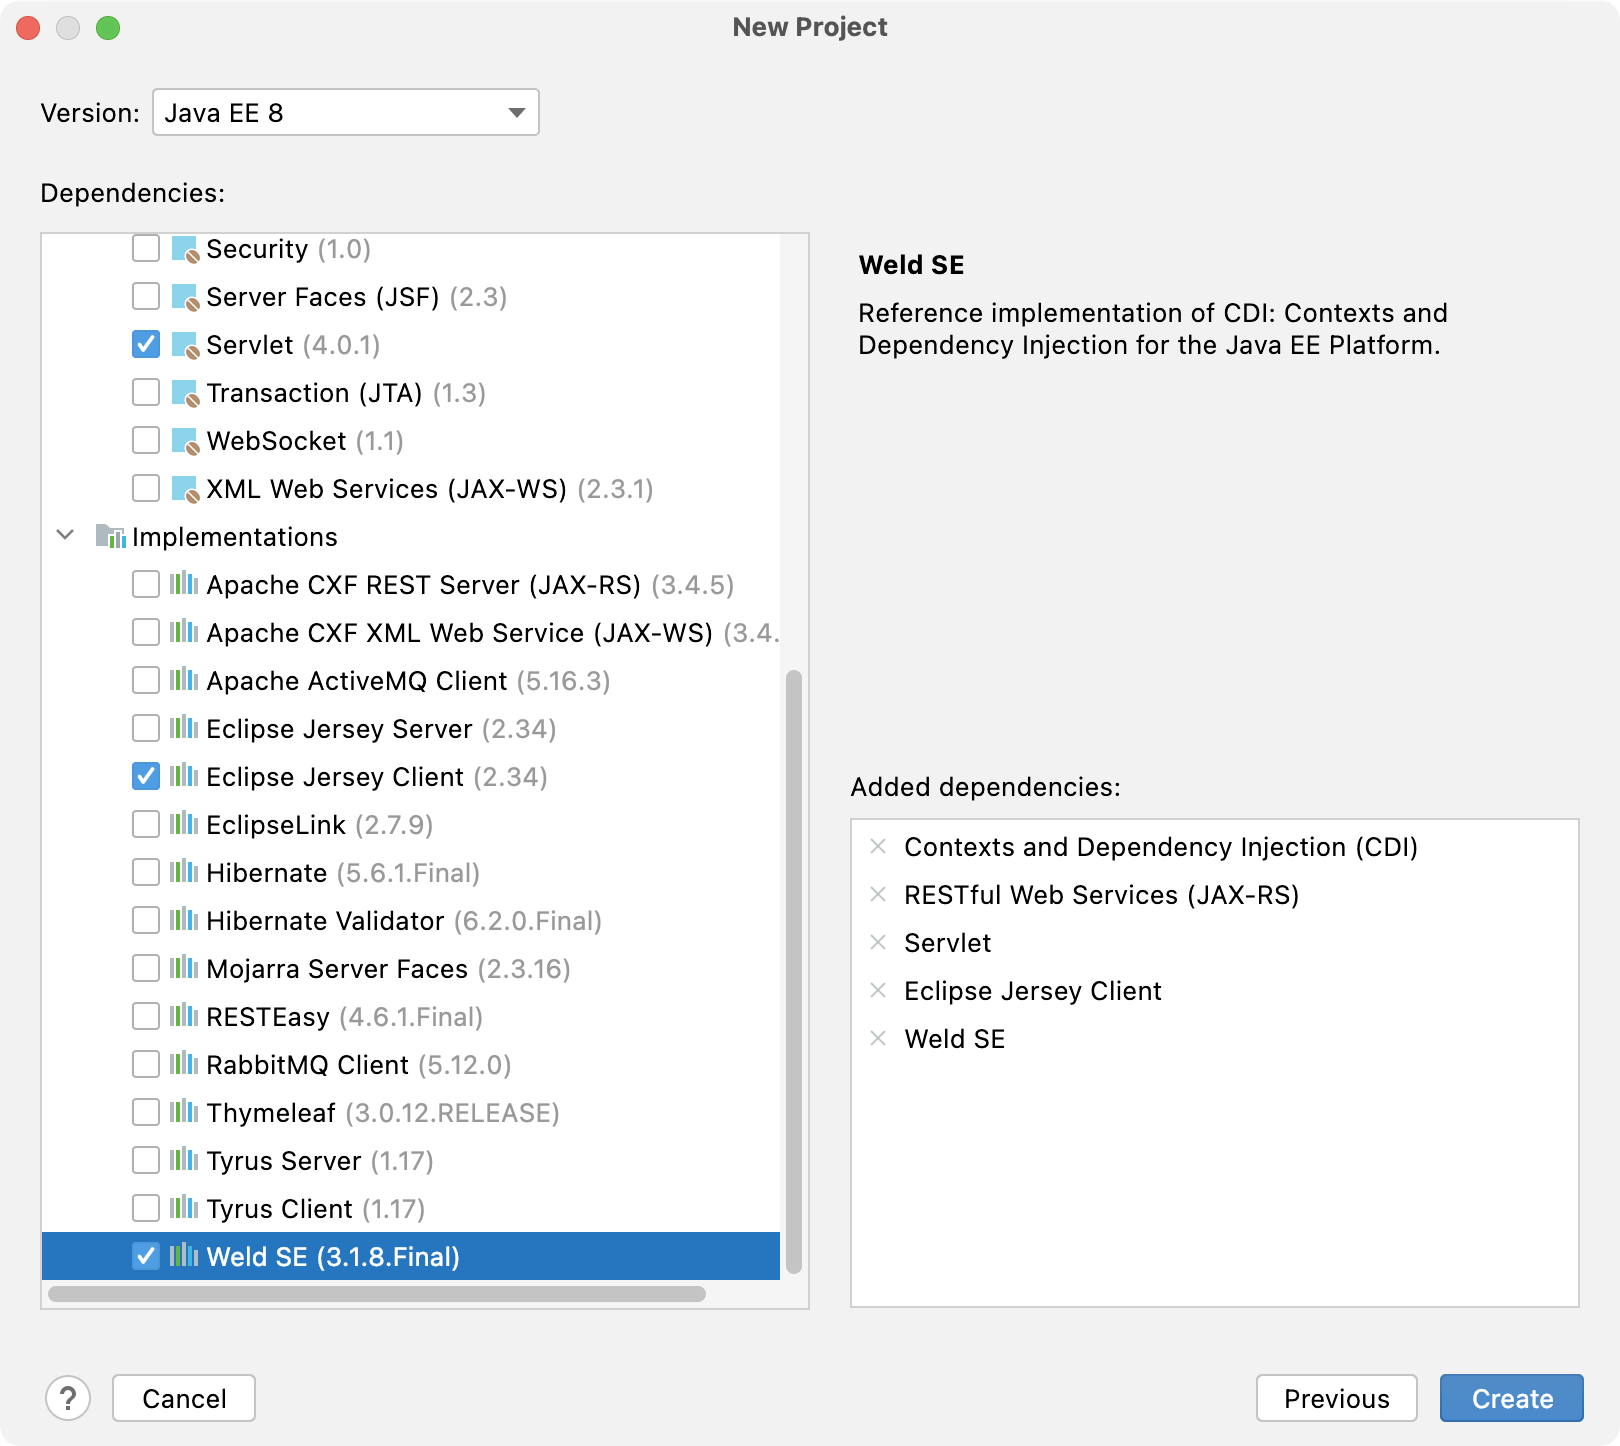Viewport: 1620px width, 1446px height.
Task: Click the Security specification icon
Action: 185,249
